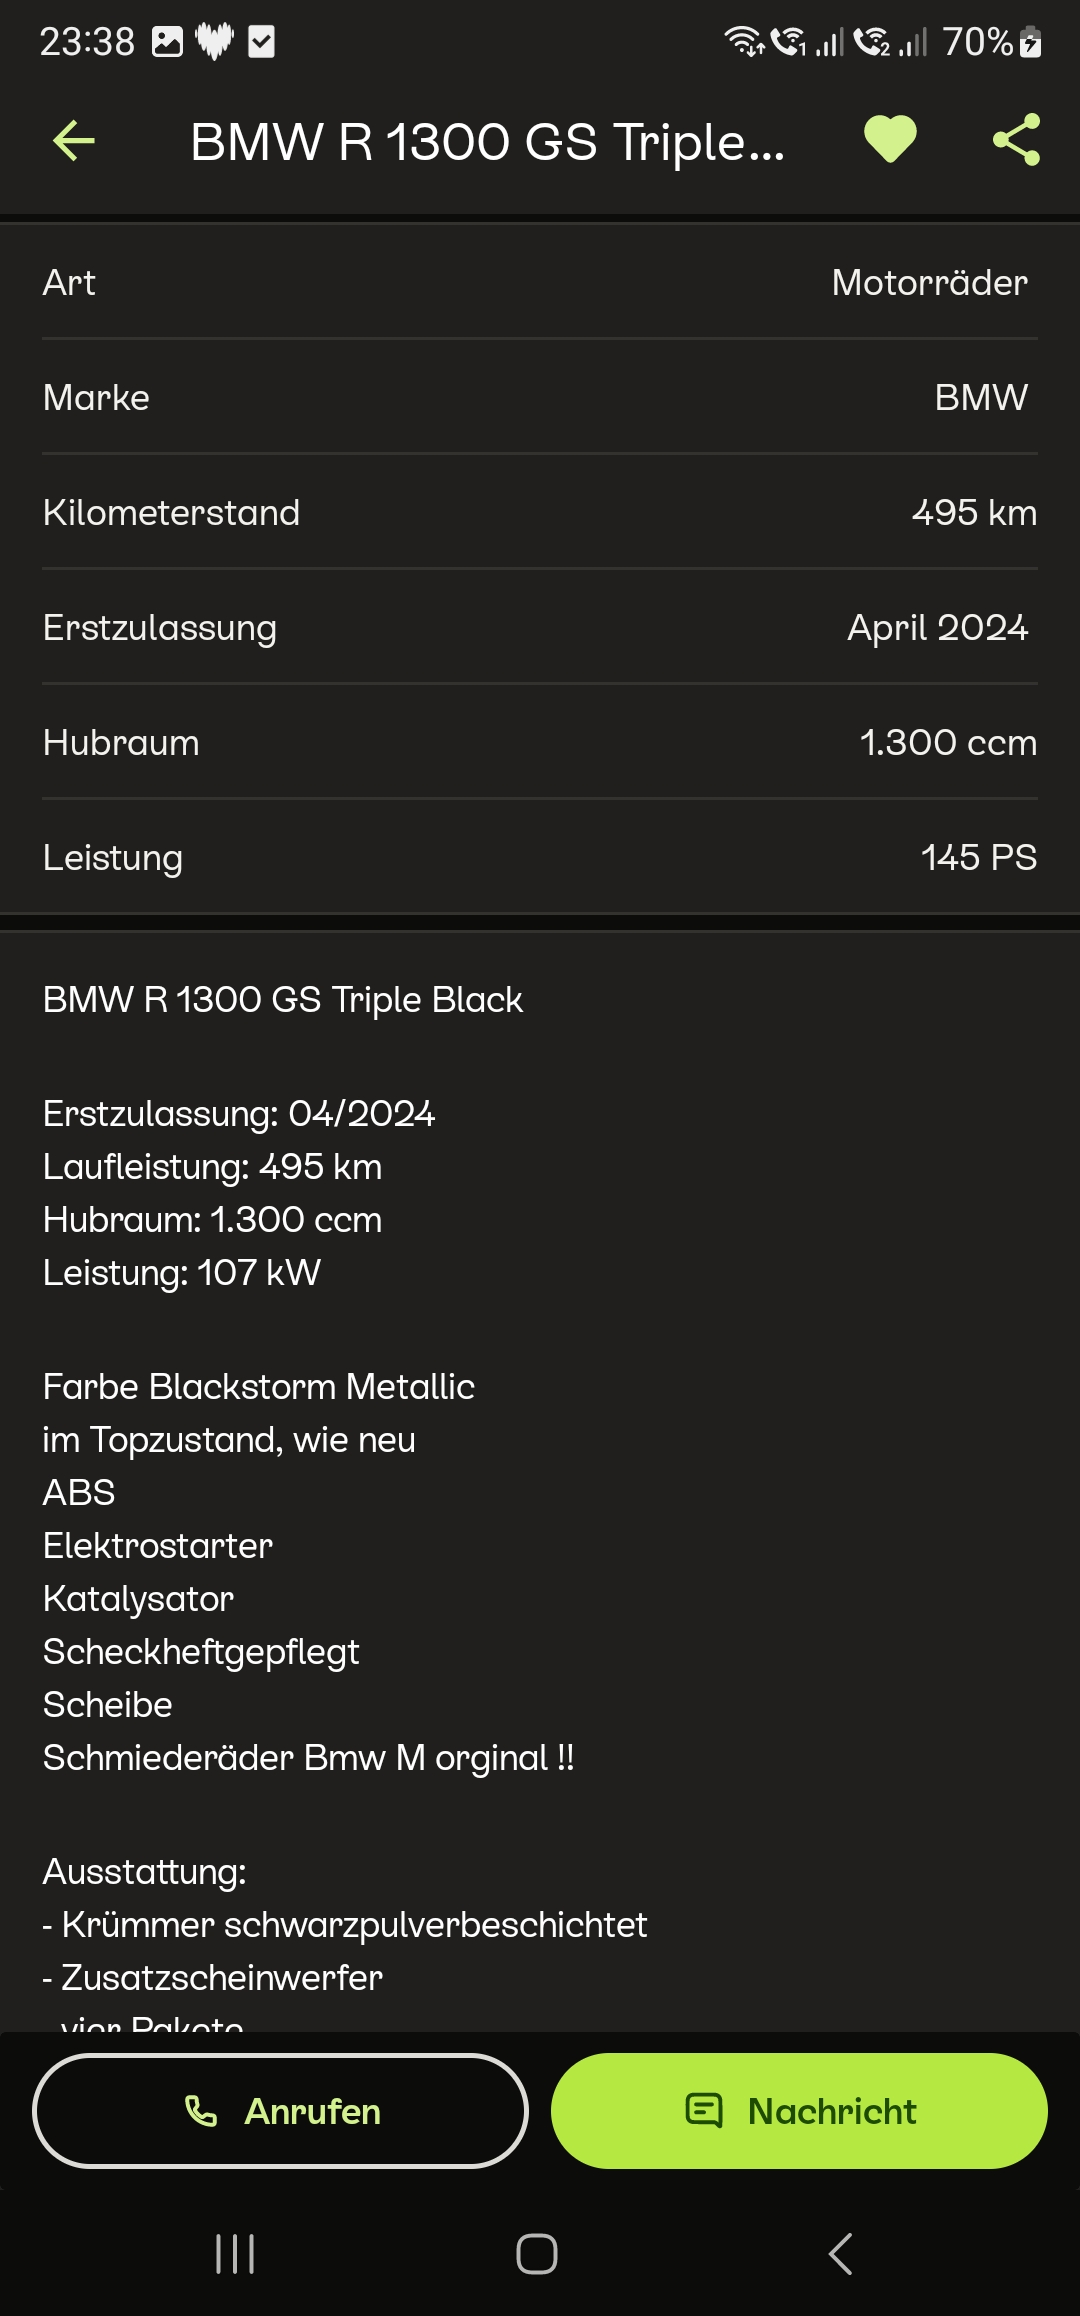Image resolution: width=1080 pixels, height=2316 pixels.
Task: Tap the Android home button
Action: pos(537,2254)
